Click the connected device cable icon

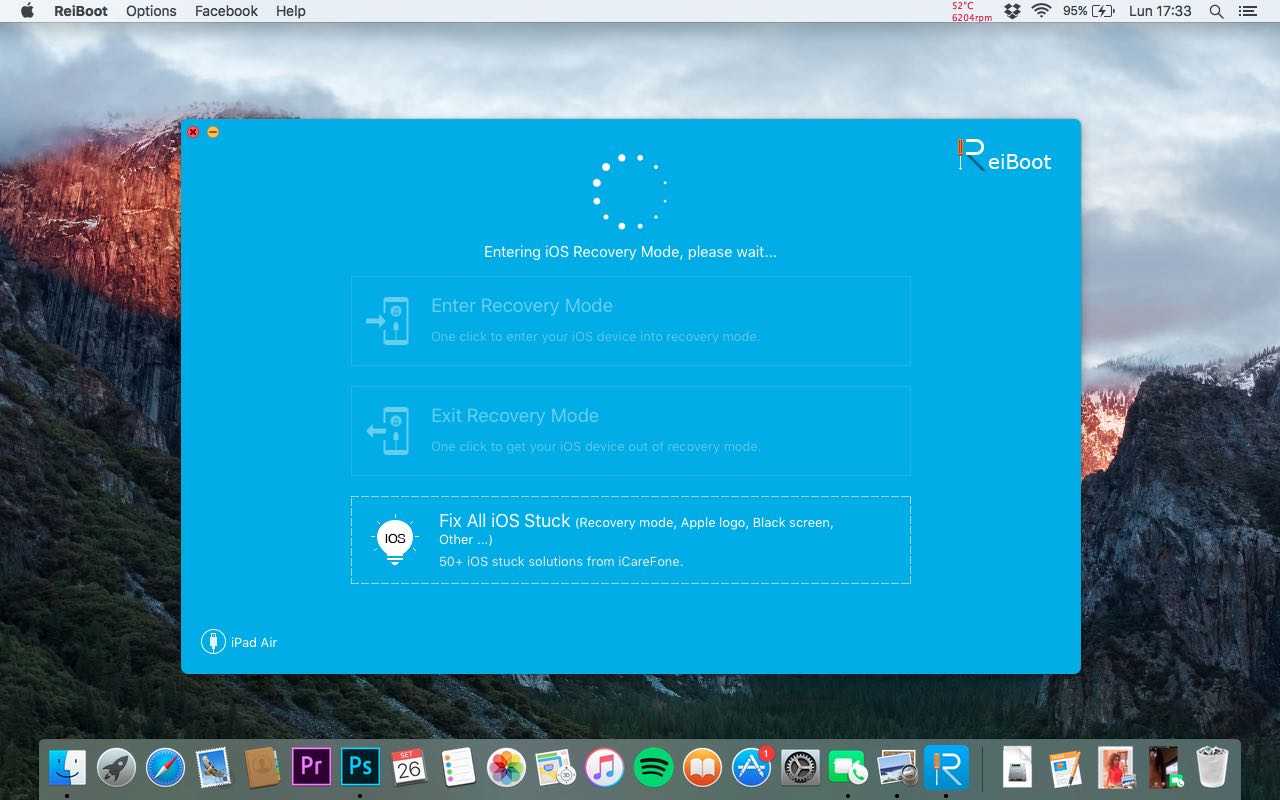[x=213, y=642]
